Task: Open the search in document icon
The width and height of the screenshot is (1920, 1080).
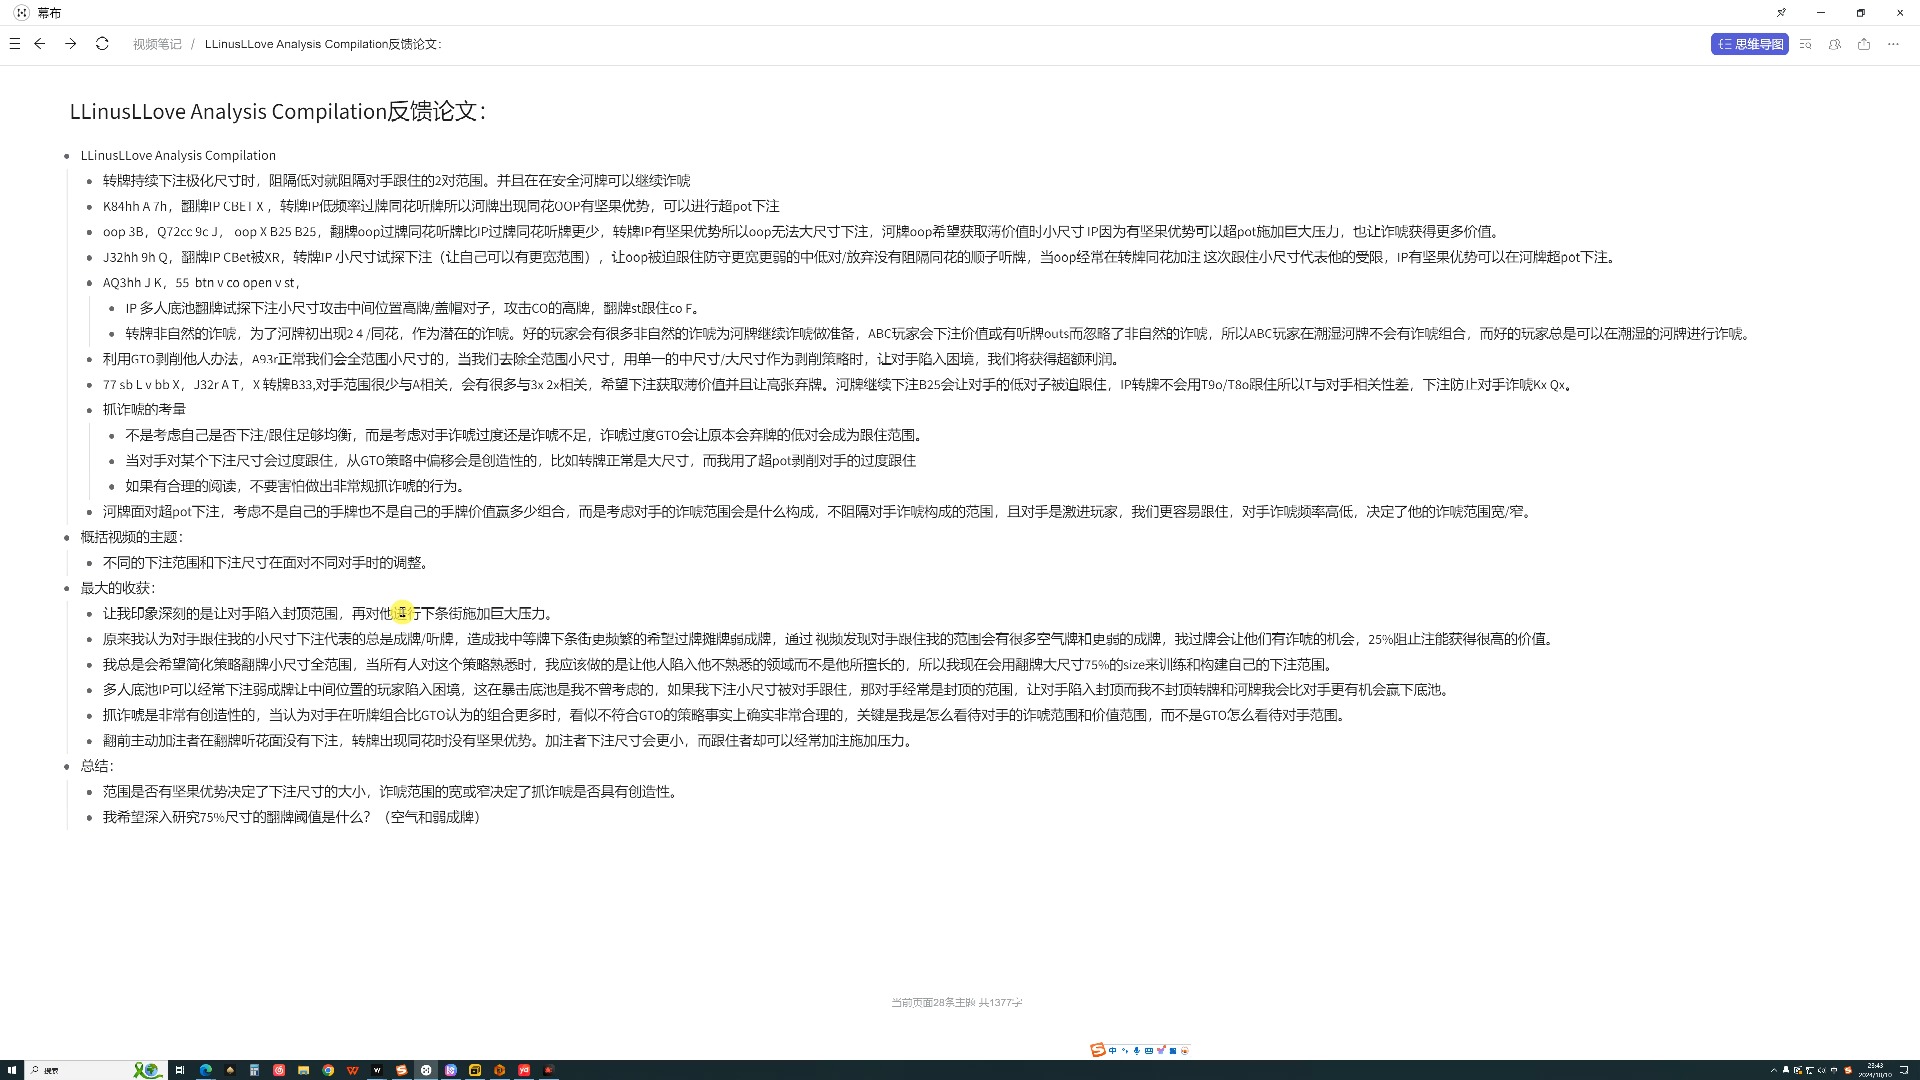Action: point(1805,44)
